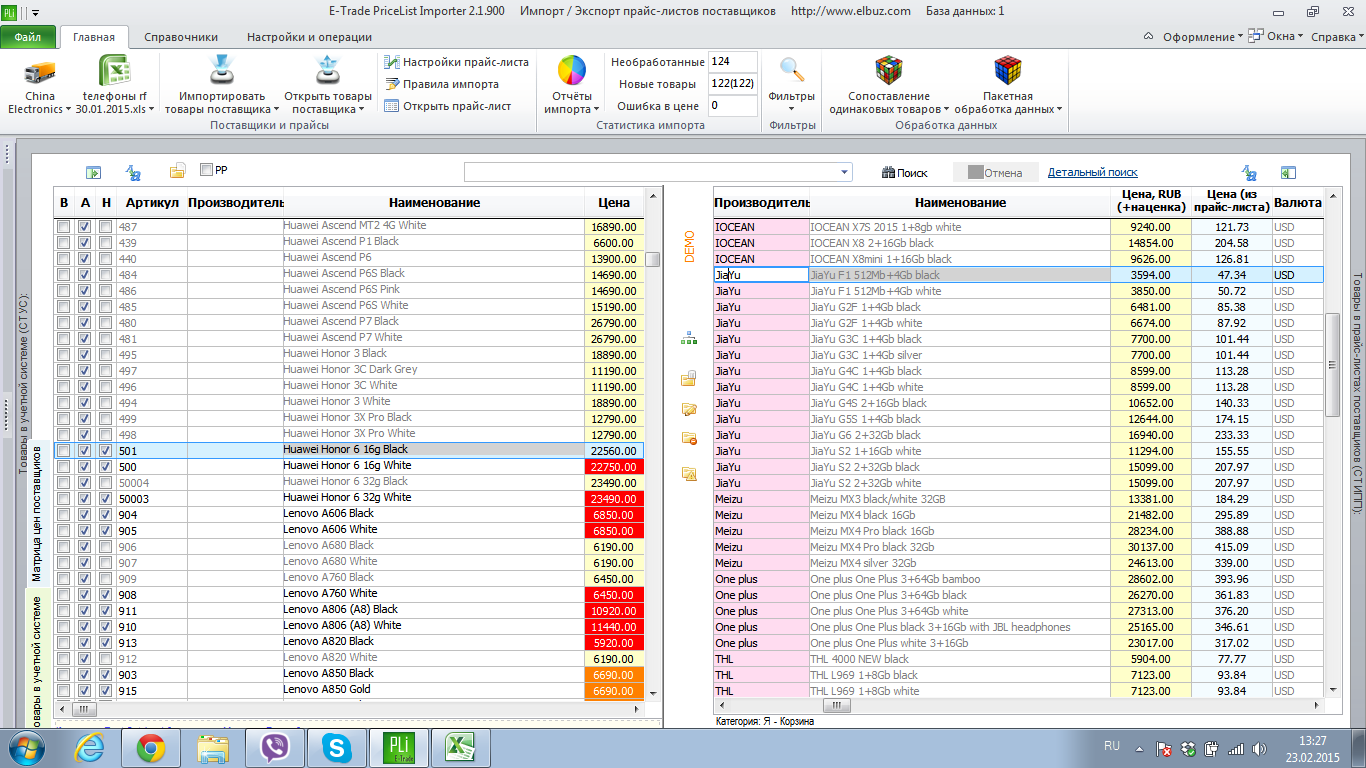
Task: Toggle the А checkbox for article 913
Action: (x=85, y=643)
